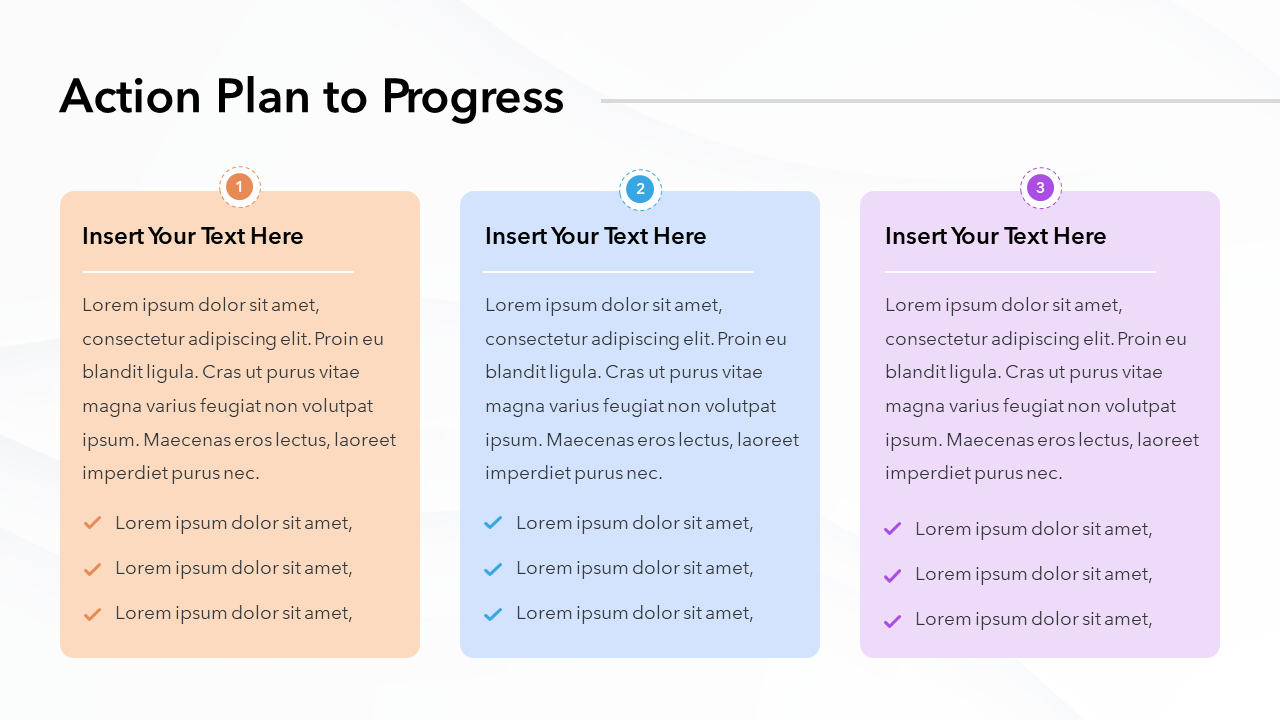Click second orange checkmark in card one

(x=93, y=568)
